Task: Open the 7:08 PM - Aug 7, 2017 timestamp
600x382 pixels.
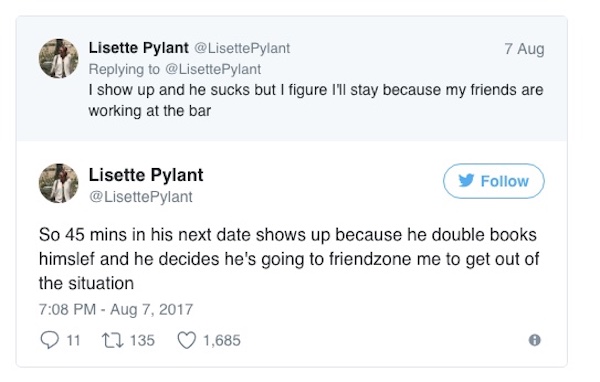Action: click(x=116, y=309)
